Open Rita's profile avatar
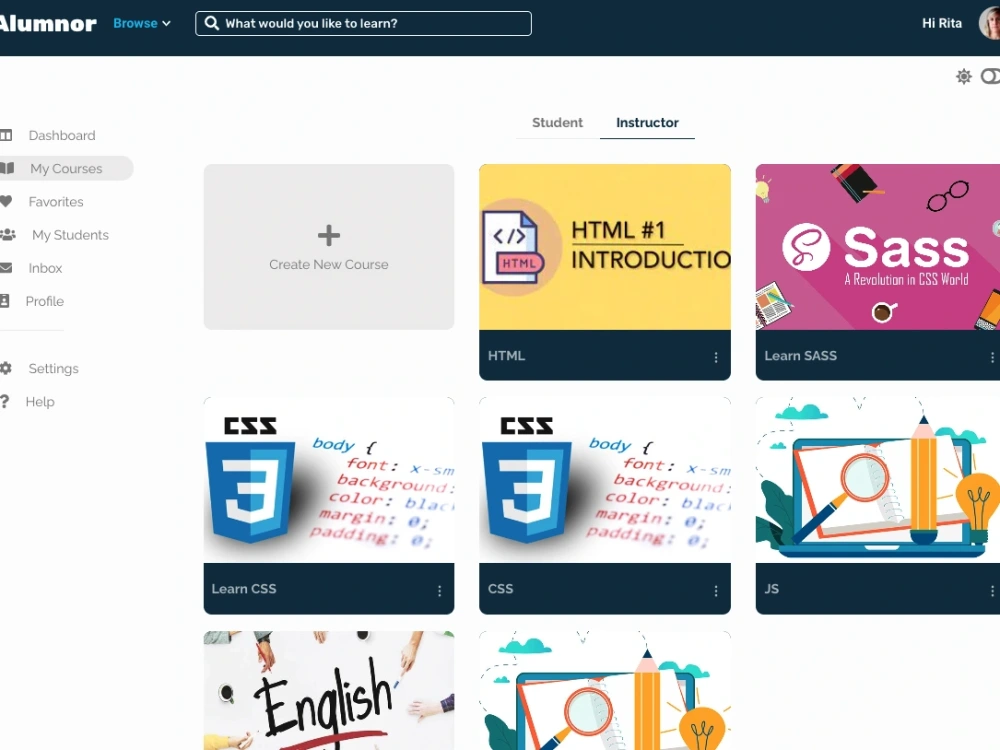Screen dimensions: 1000x750 click(990, 24)
